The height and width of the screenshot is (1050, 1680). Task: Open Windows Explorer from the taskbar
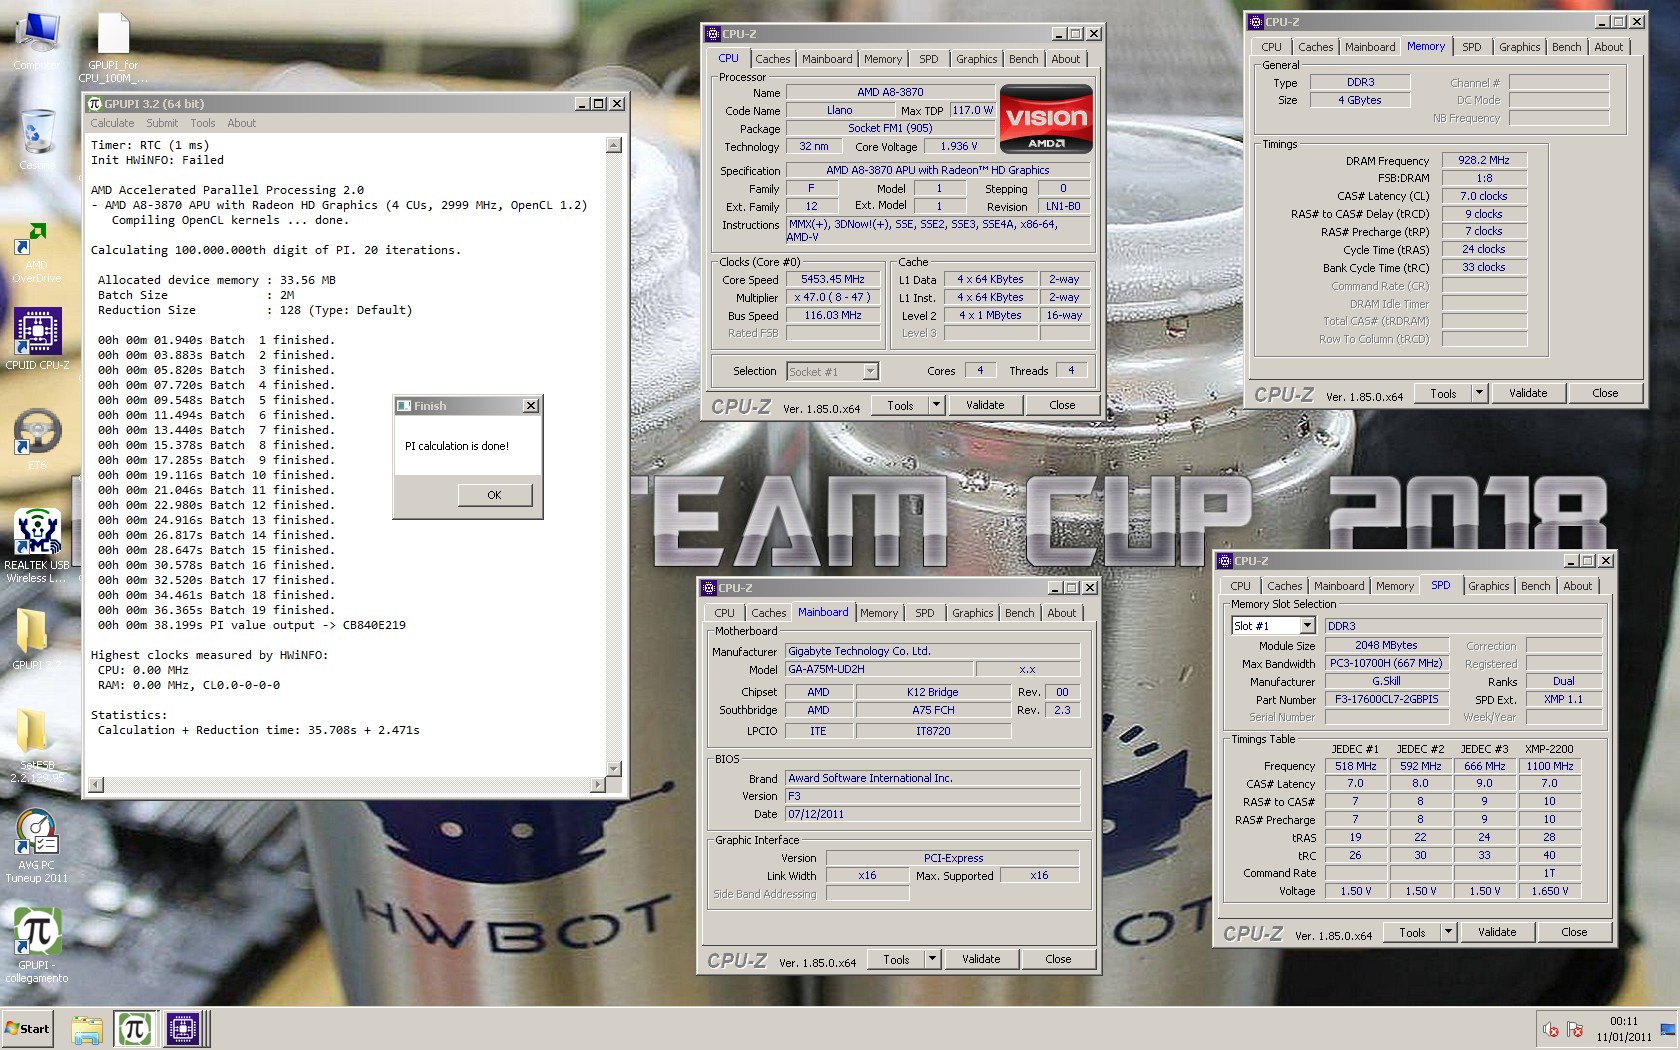(x=87, y=1029)
